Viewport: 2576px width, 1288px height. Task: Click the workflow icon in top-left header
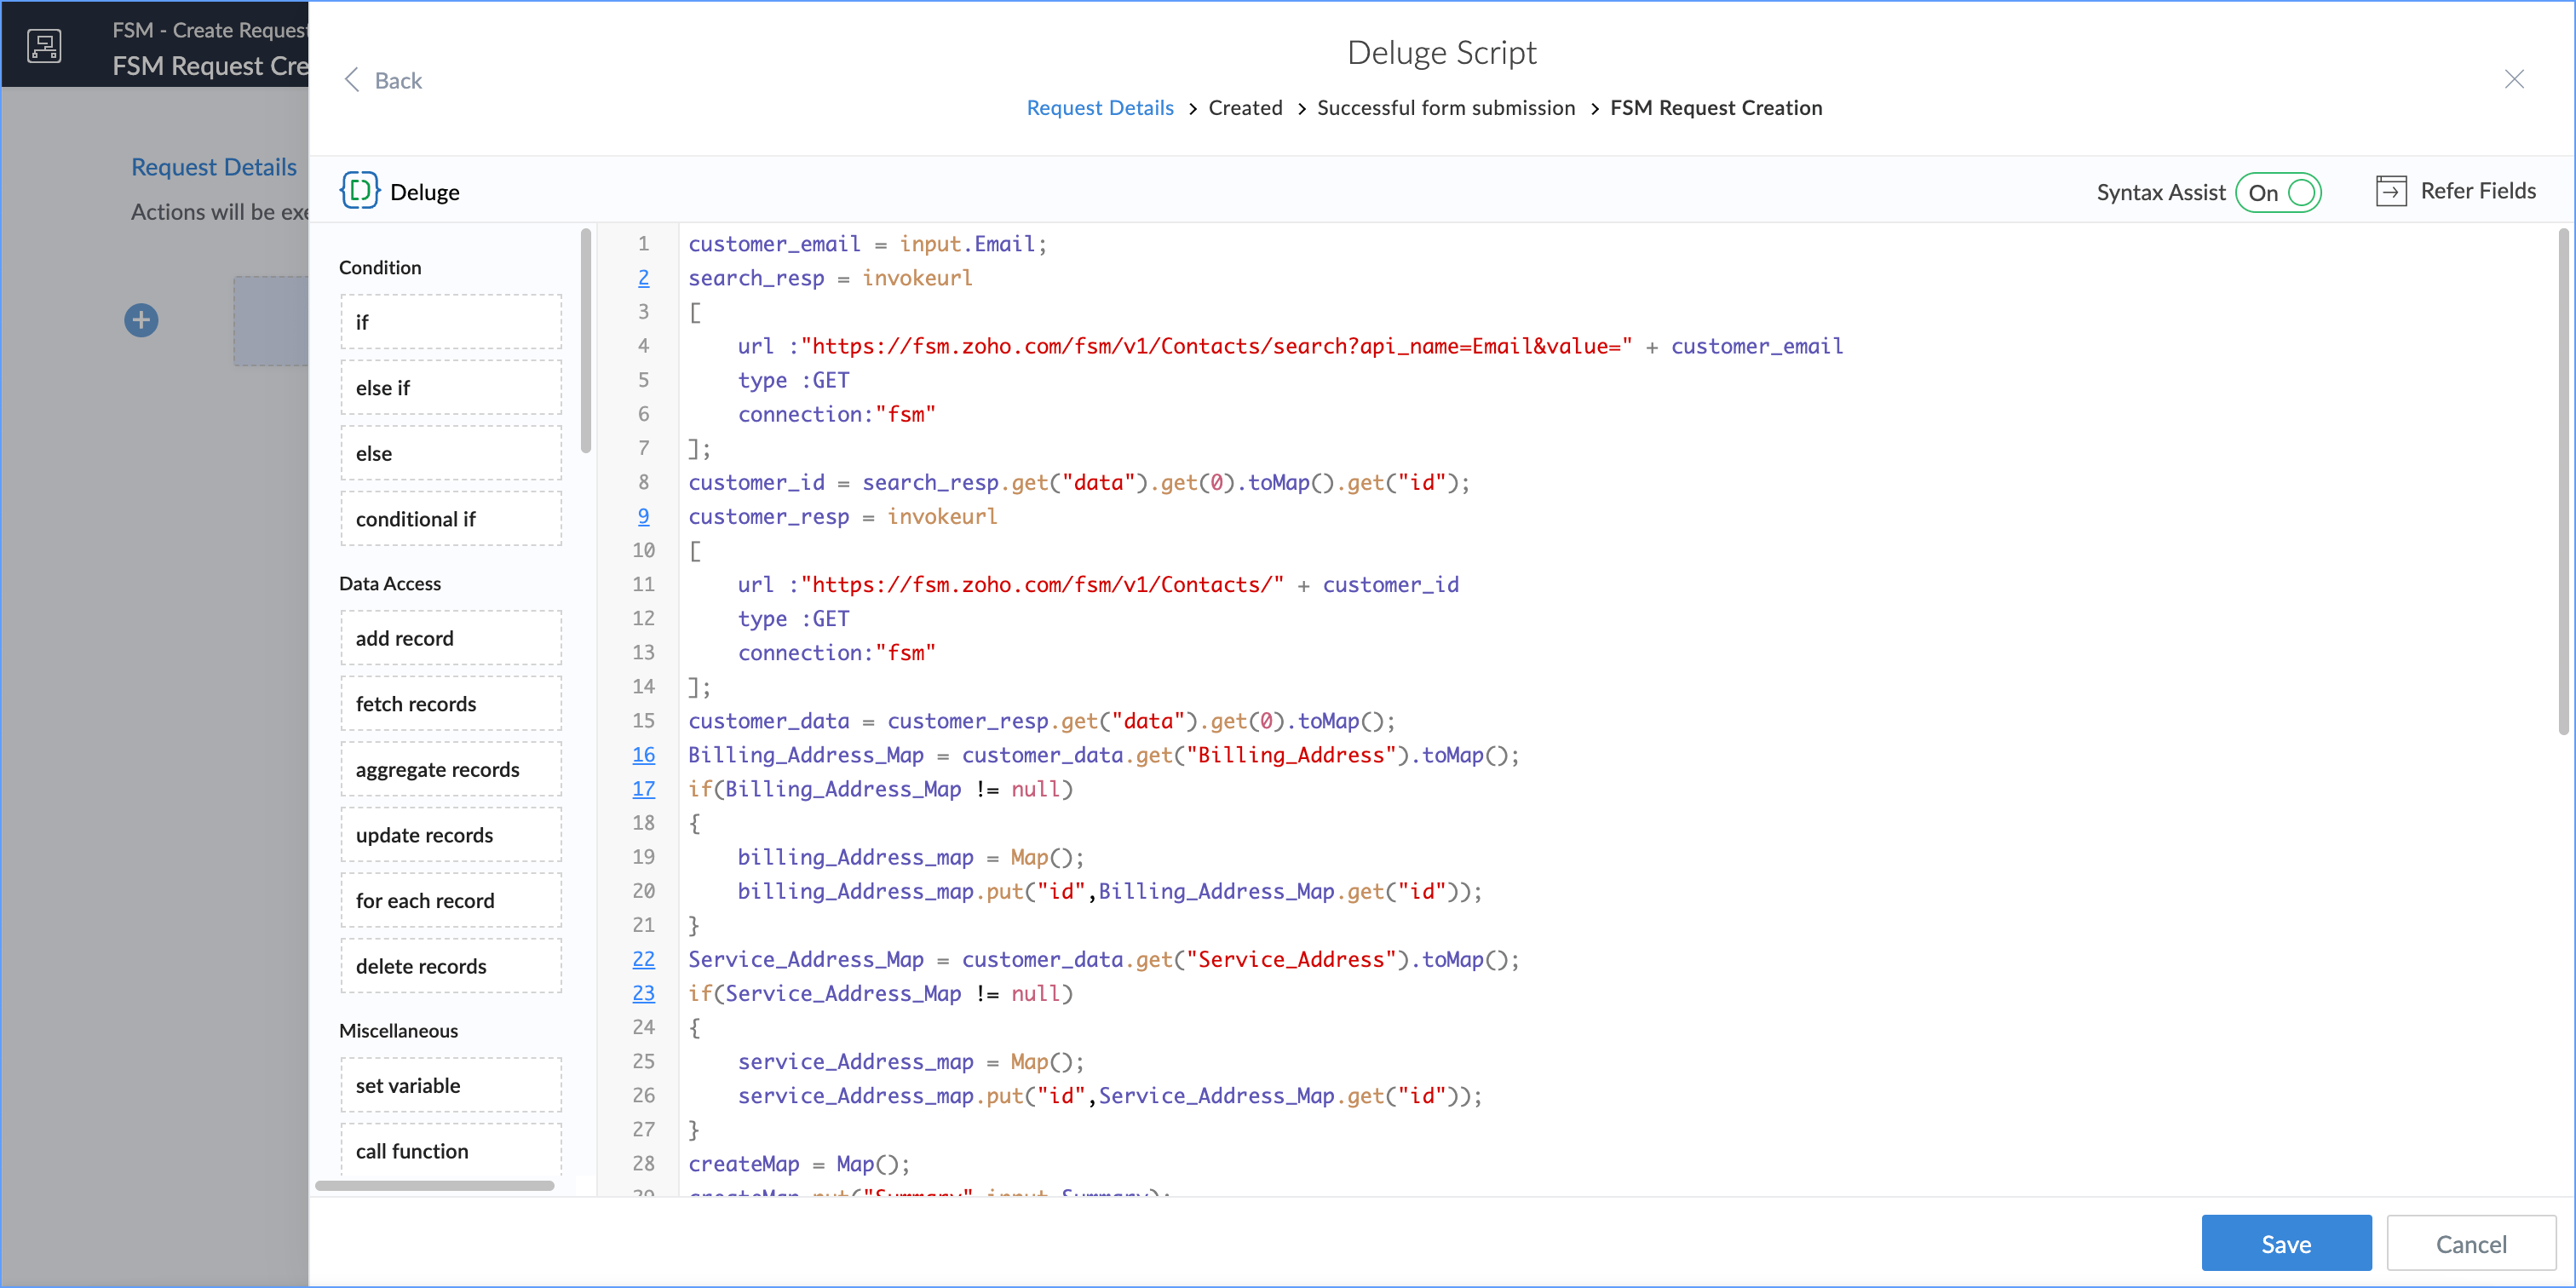[x=44, y=45]
